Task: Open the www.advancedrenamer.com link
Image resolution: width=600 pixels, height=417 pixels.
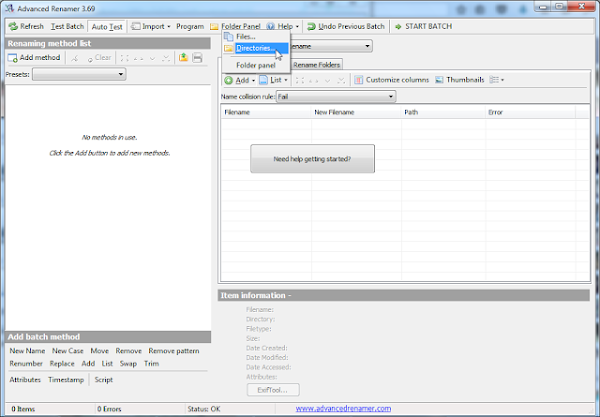Action: (x=343, y=409)
